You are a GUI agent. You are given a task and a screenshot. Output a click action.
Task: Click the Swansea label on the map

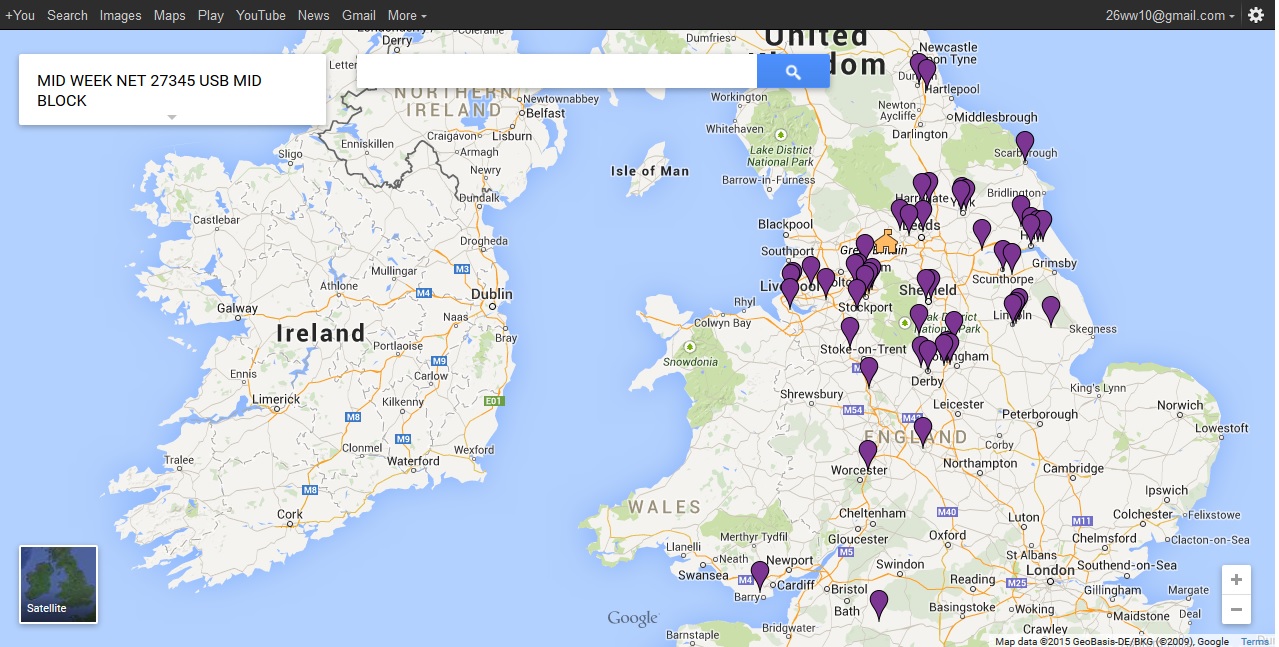click(703, 575)
